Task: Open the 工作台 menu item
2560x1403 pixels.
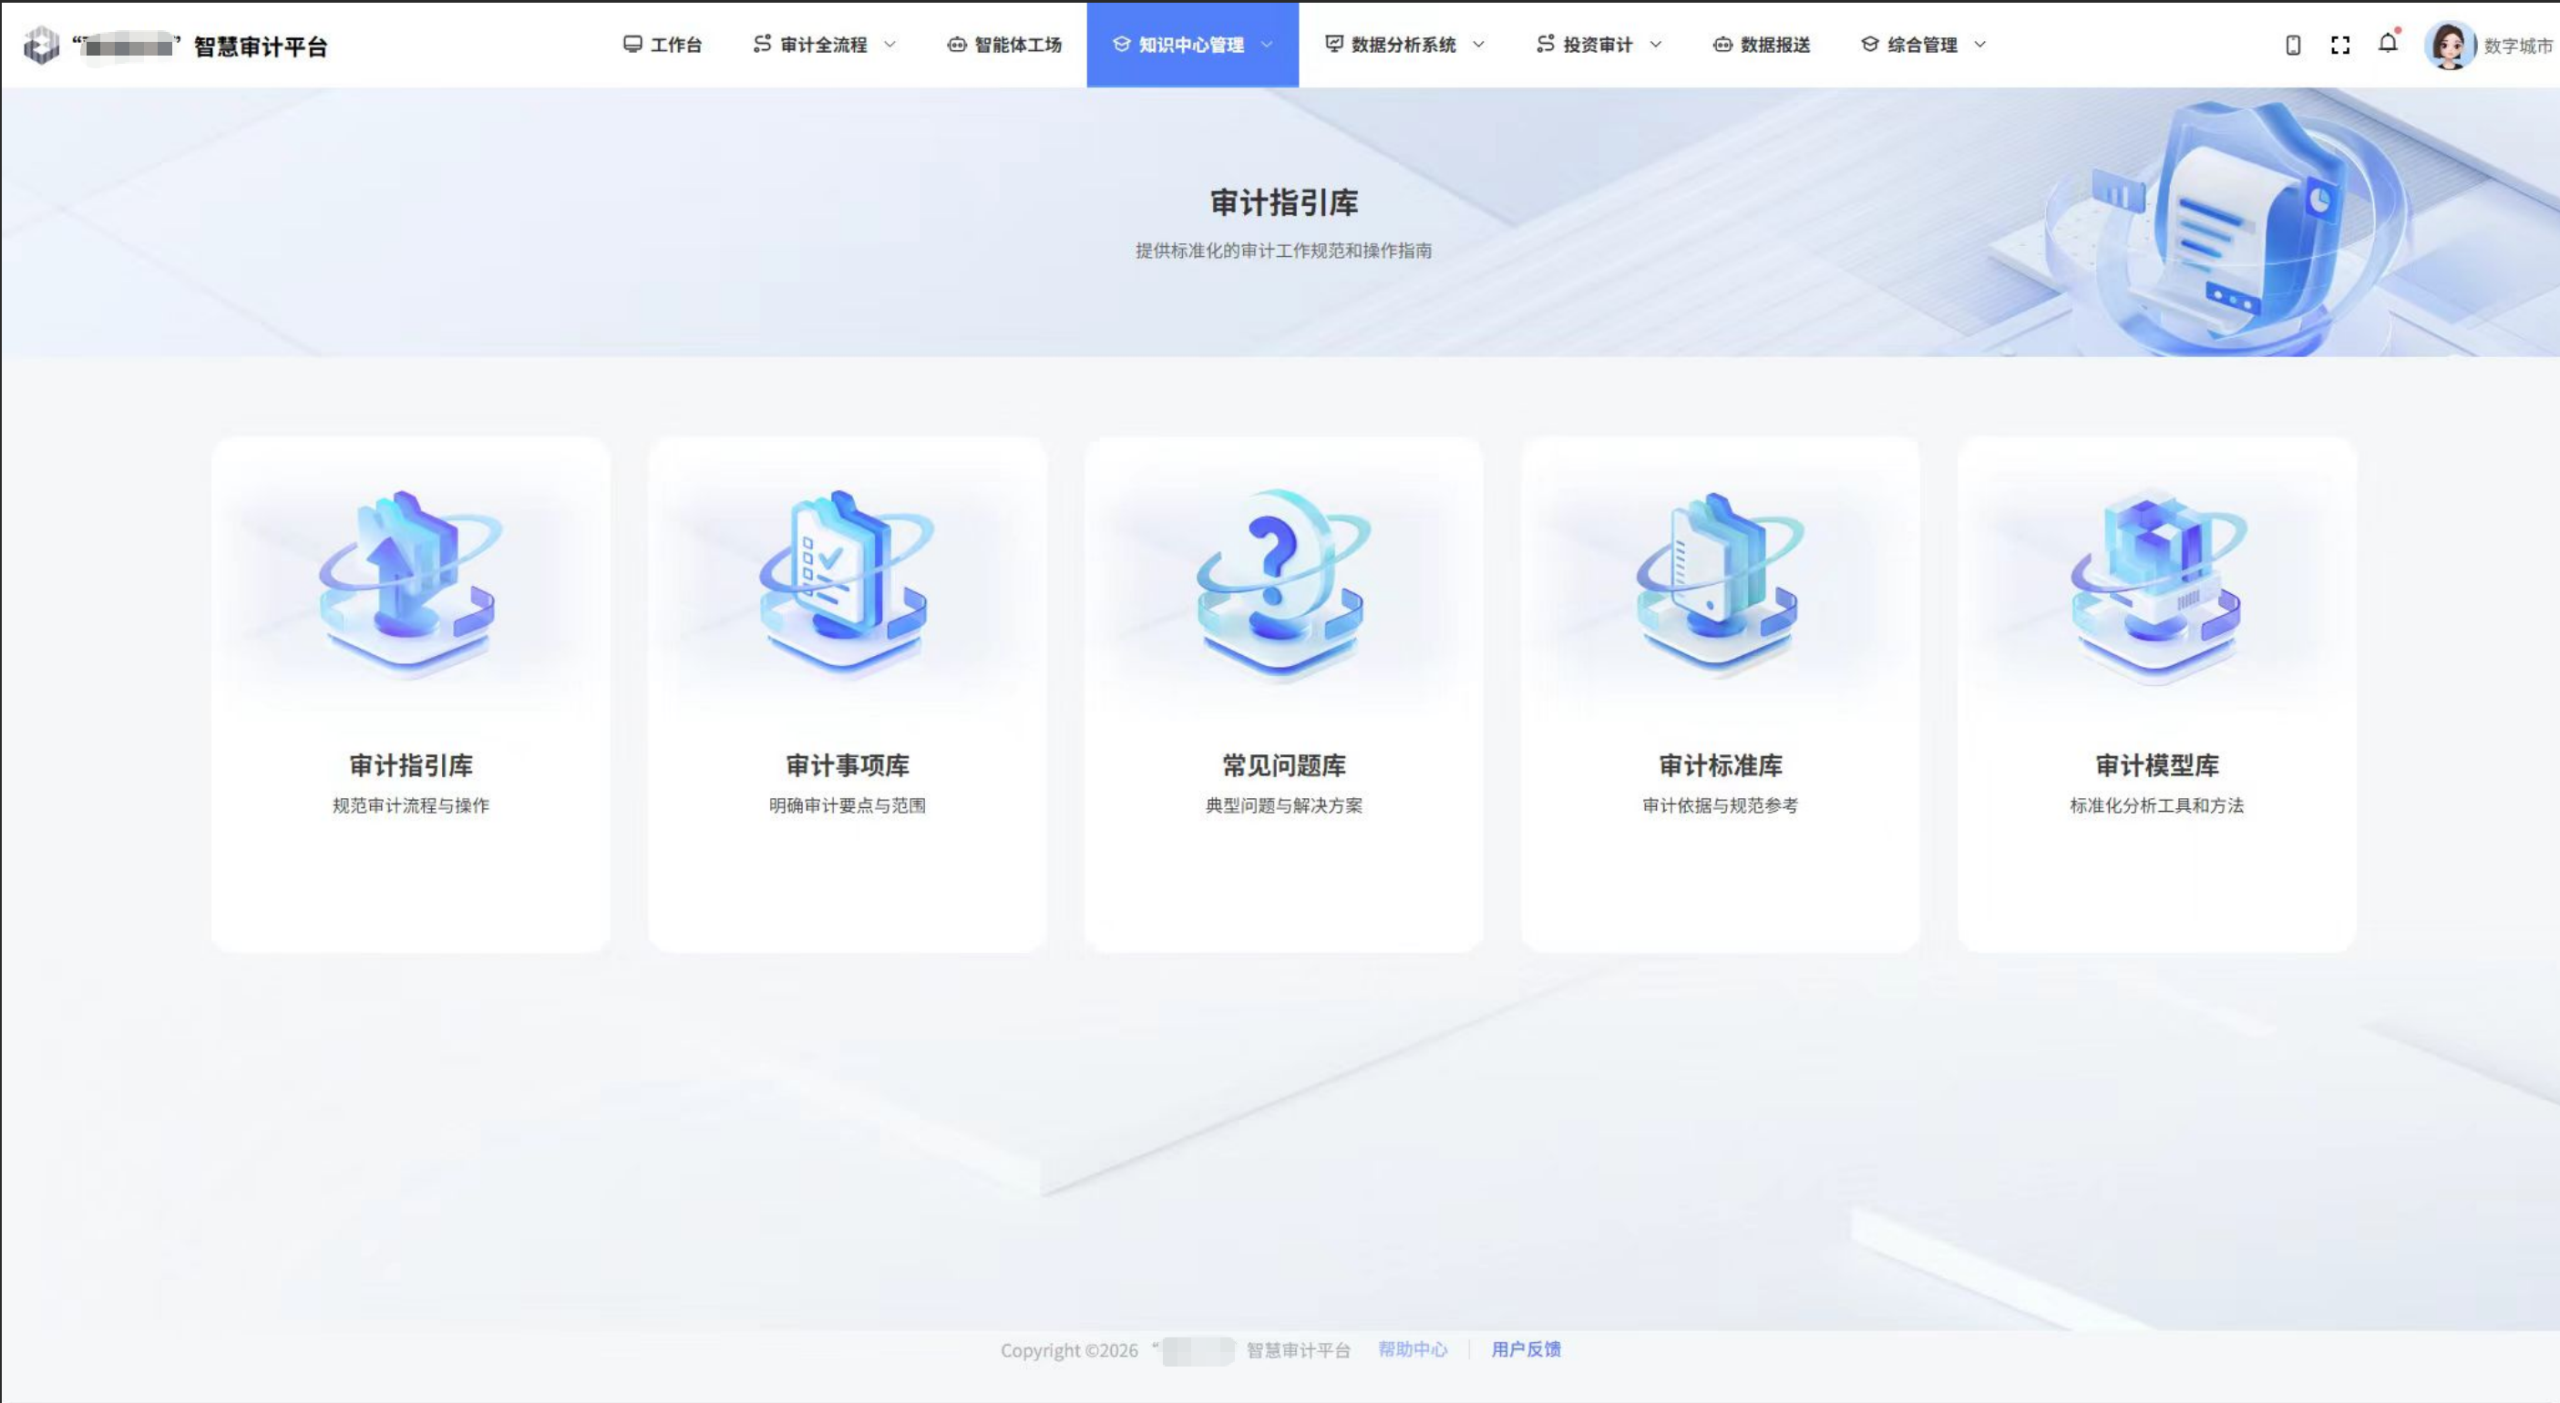Action: pyautogui.click(x=663, y=44)
